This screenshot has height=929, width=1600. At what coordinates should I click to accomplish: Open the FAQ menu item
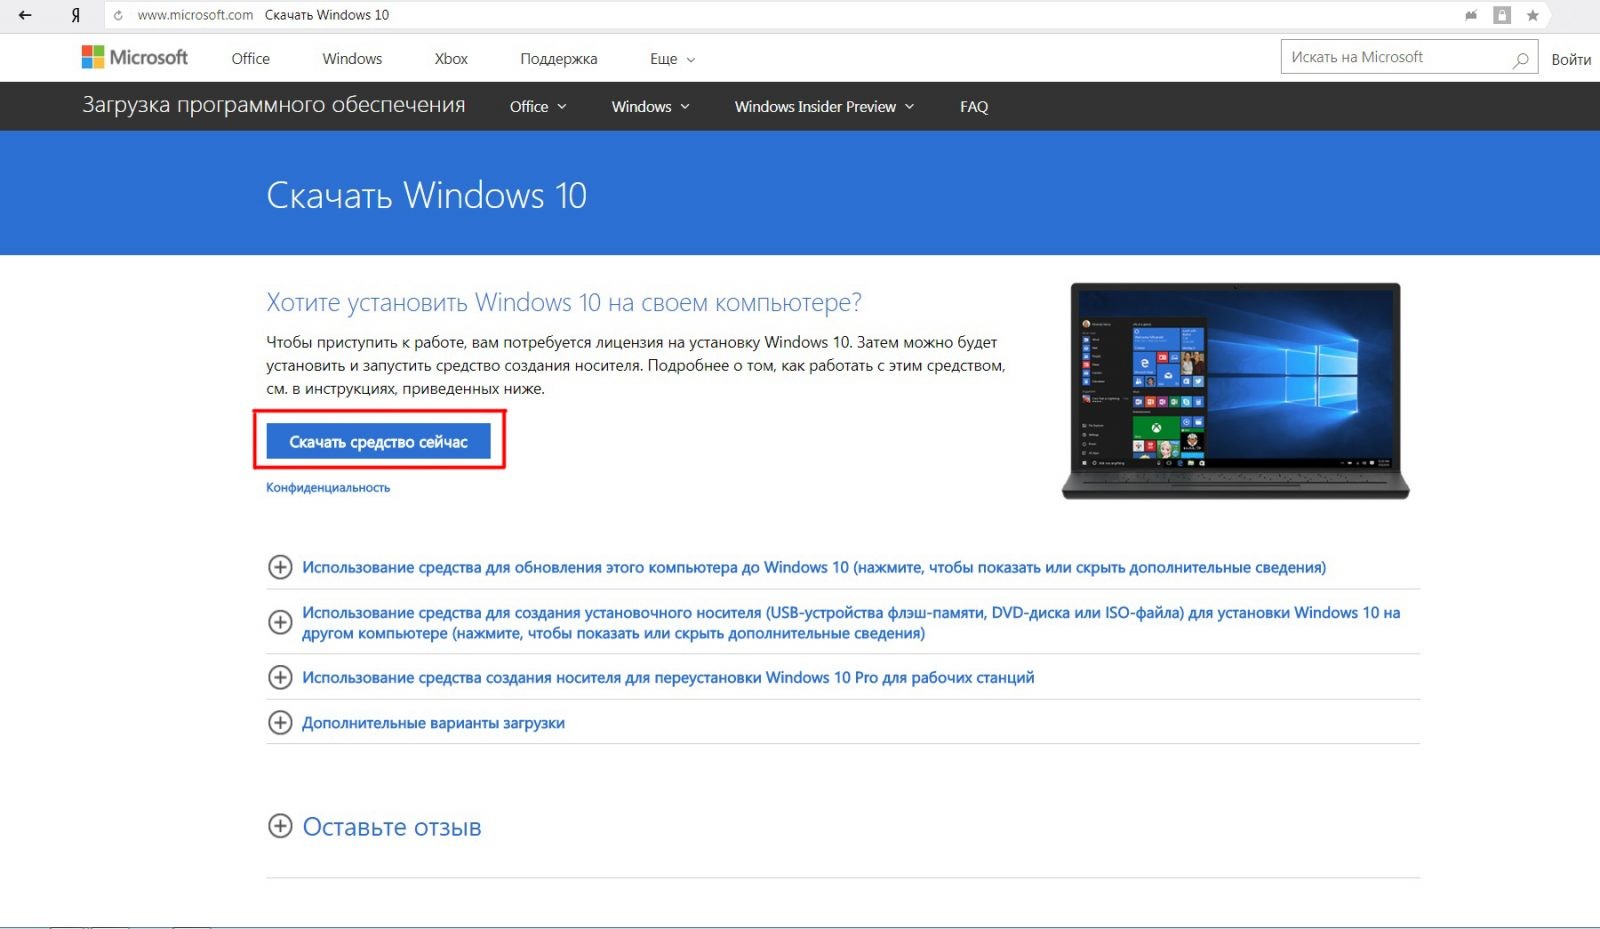974,106
